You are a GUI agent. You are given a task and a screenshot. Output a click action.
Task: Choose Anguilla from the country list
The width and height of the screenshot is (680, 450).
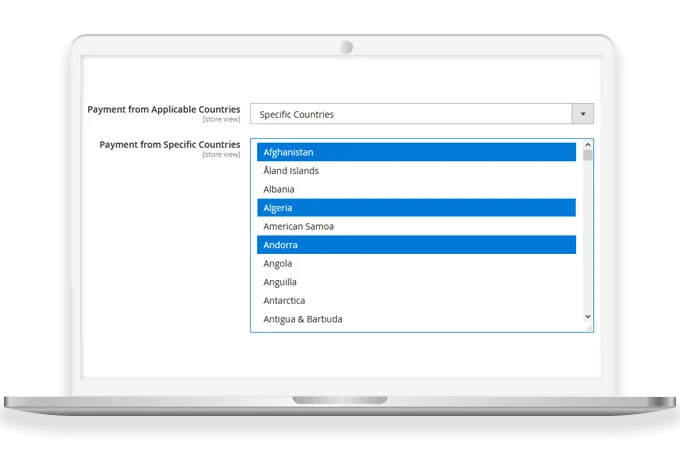(416, 282)
